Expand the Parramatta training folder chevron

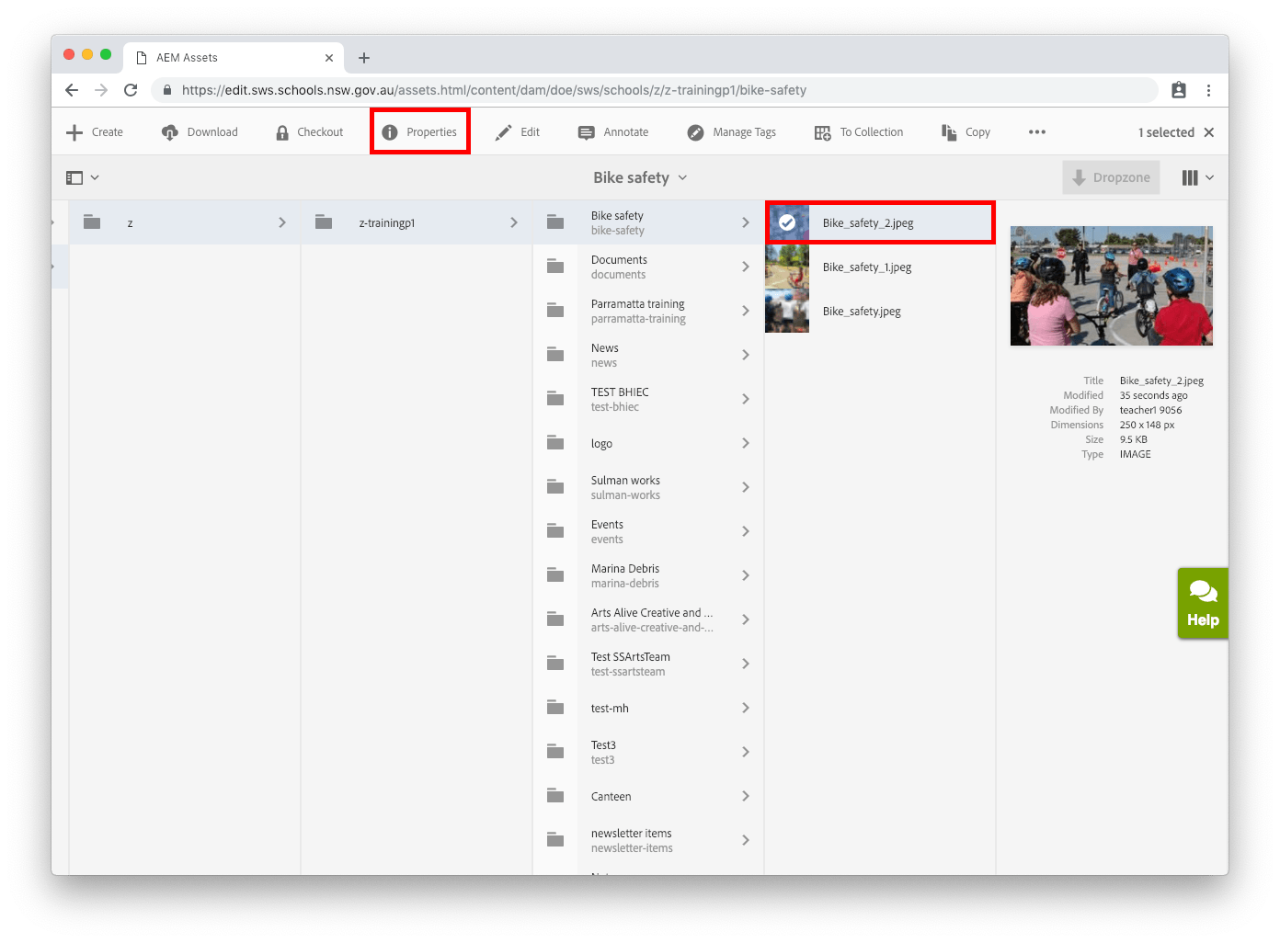coord(745,311)
